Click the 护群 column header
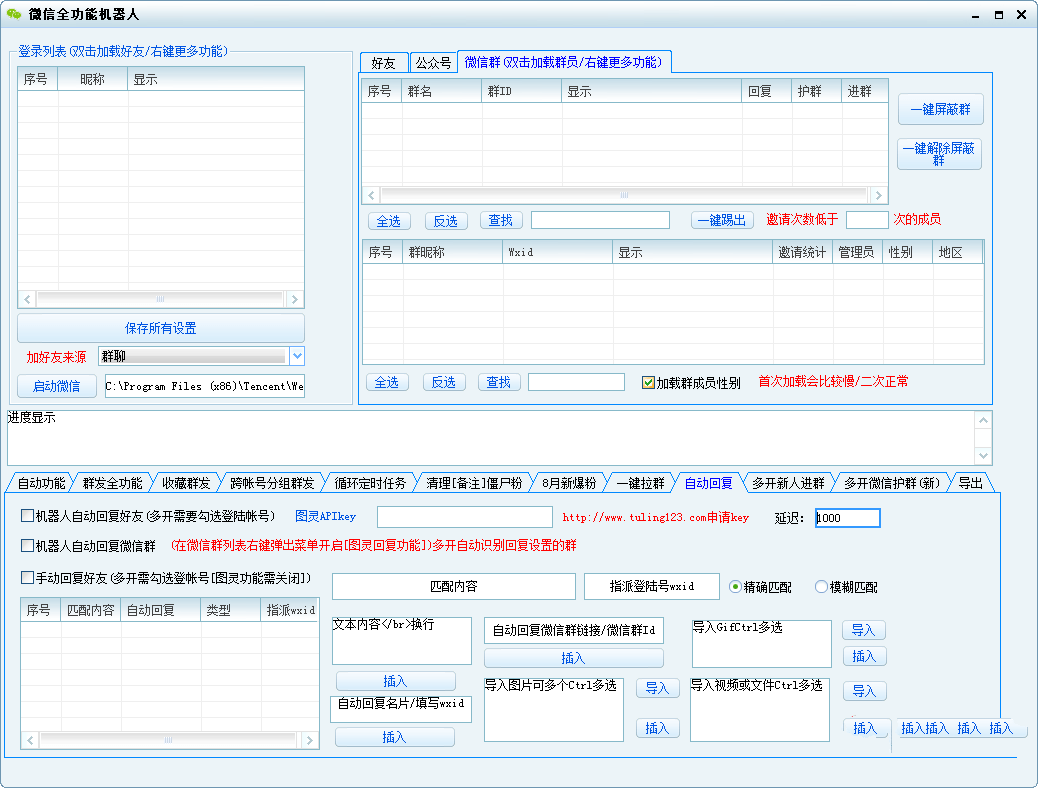1038x788 pixels. tap(816, 91)
